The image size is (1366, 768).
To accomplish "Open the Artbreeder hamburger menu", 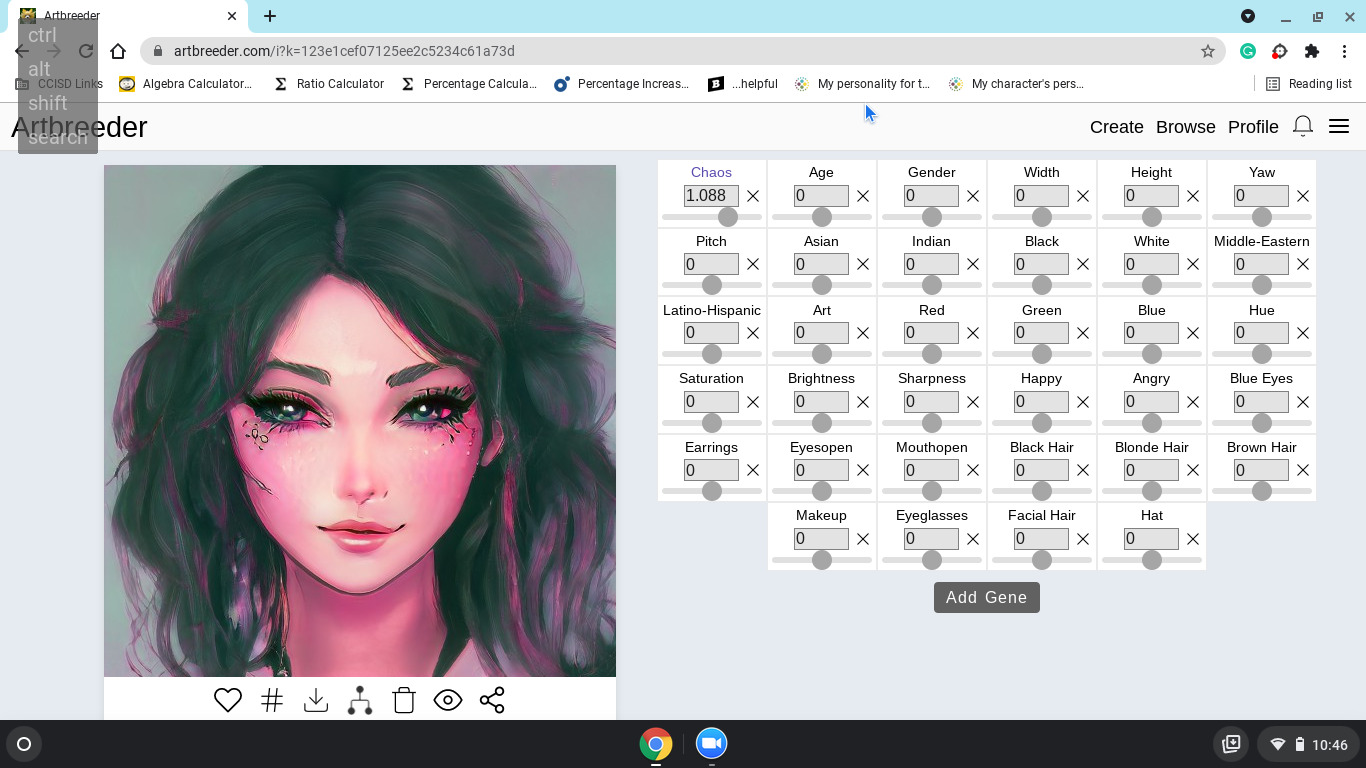I will [1339, 126].
